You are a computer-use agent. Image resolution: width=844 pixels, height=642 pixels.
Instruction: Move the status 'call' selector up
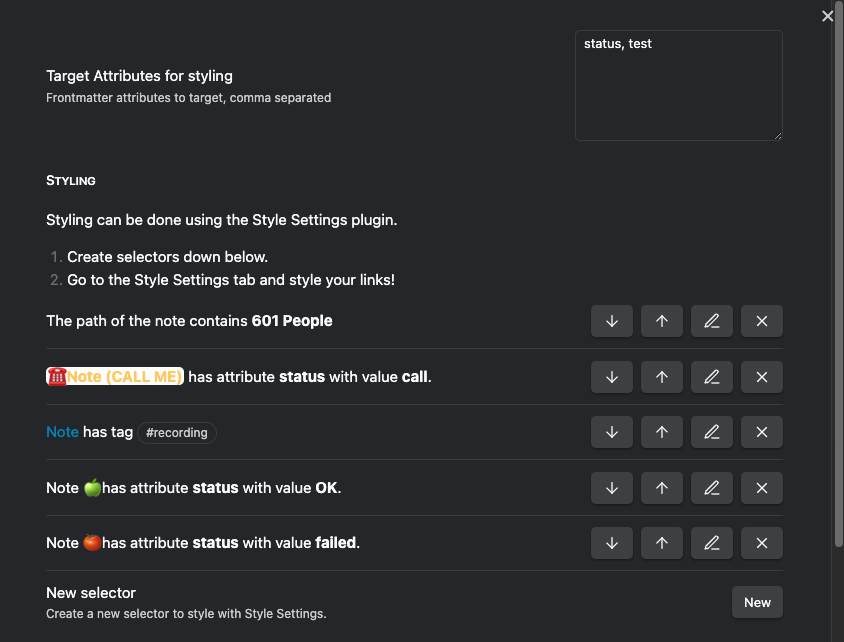point(662,377)
